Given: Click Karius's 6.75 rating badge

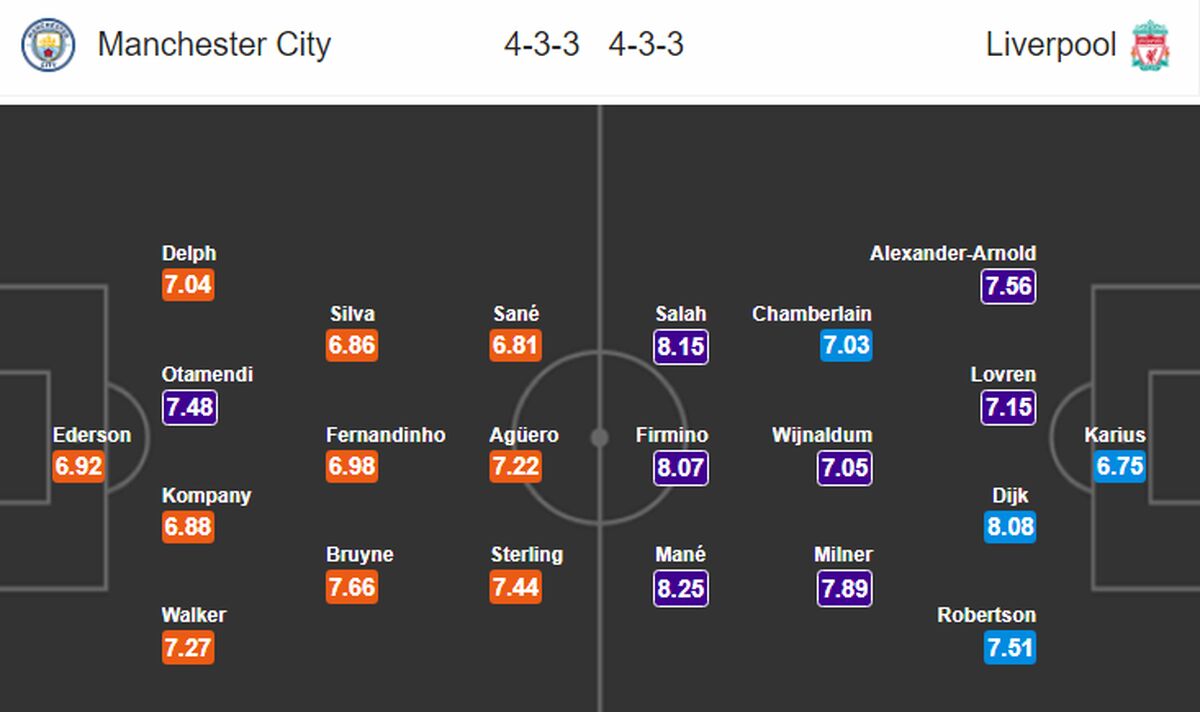Looking at the screenshot, I should tap(1119, 467).
